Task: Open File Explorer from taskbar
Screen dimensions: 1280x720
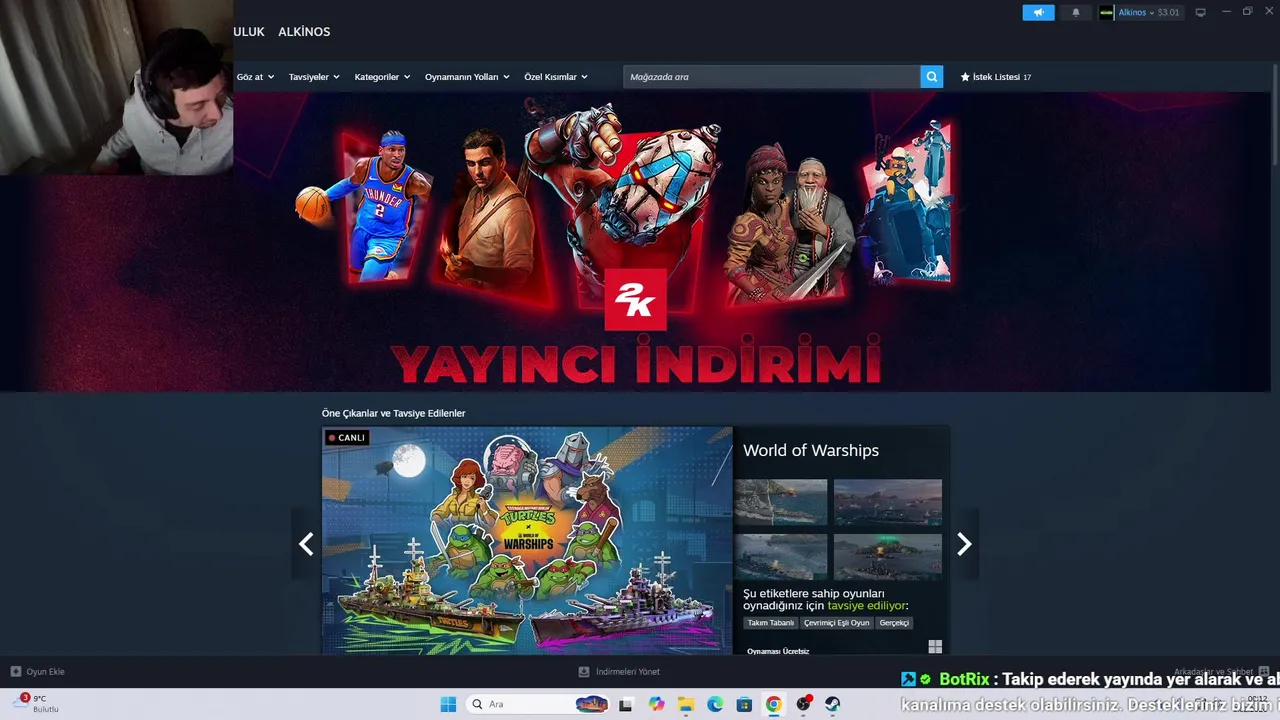Action: pos(686,704)
